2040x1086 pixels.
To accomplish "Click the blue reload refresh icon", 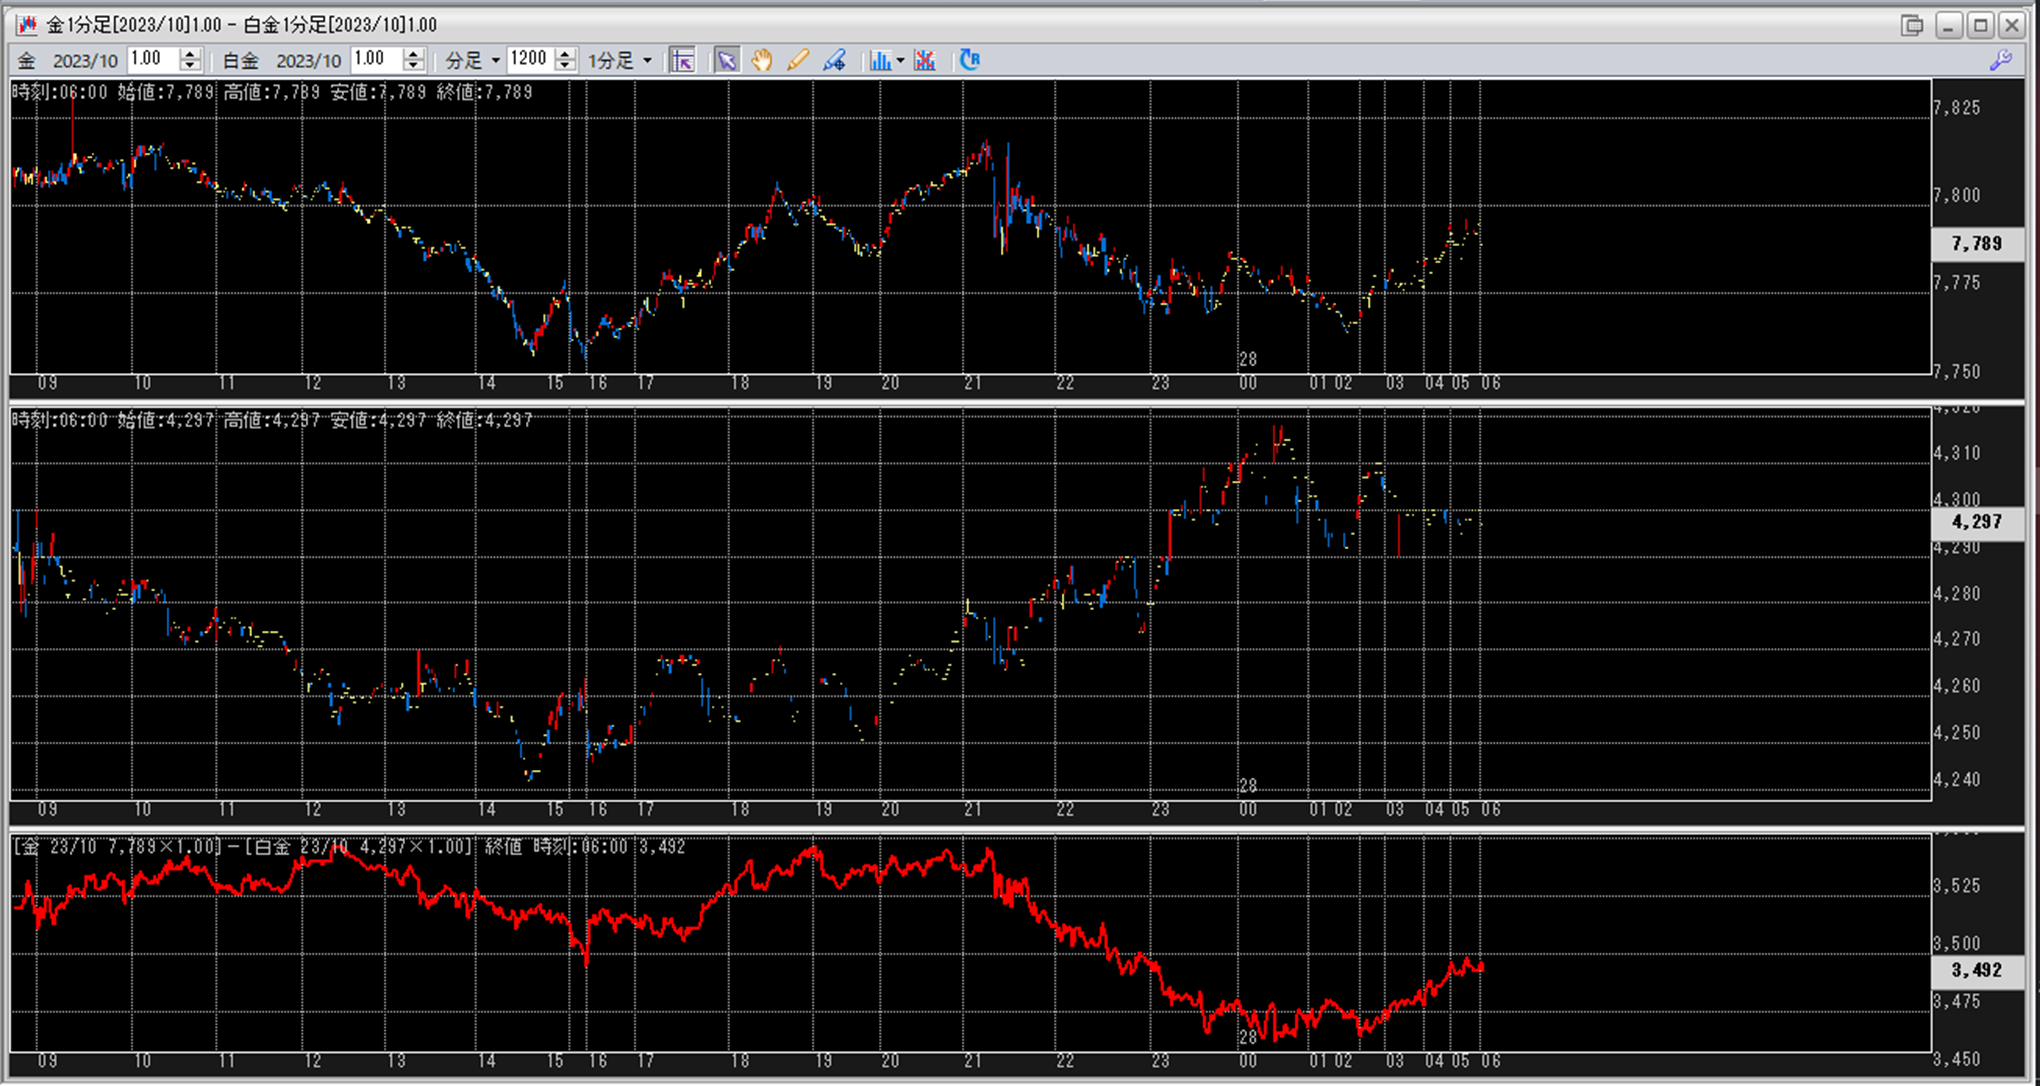I will tap(969, 60).
